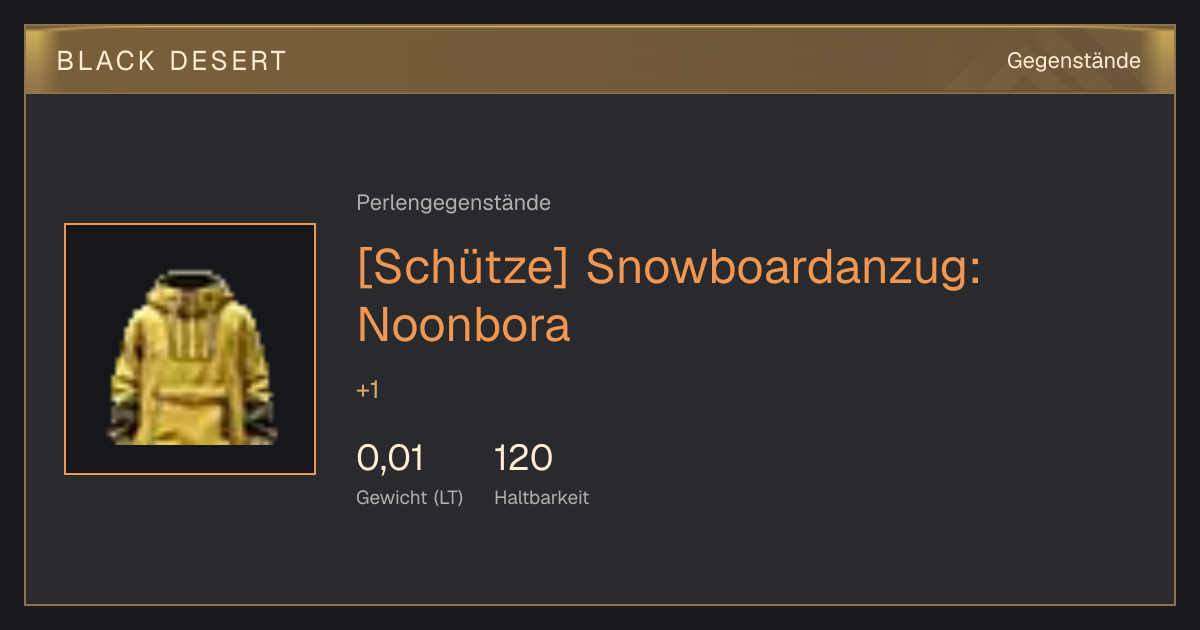Click the Haltbarkeit label
1200x630 pixels.
pyautogui.click(x=541, y=497)
